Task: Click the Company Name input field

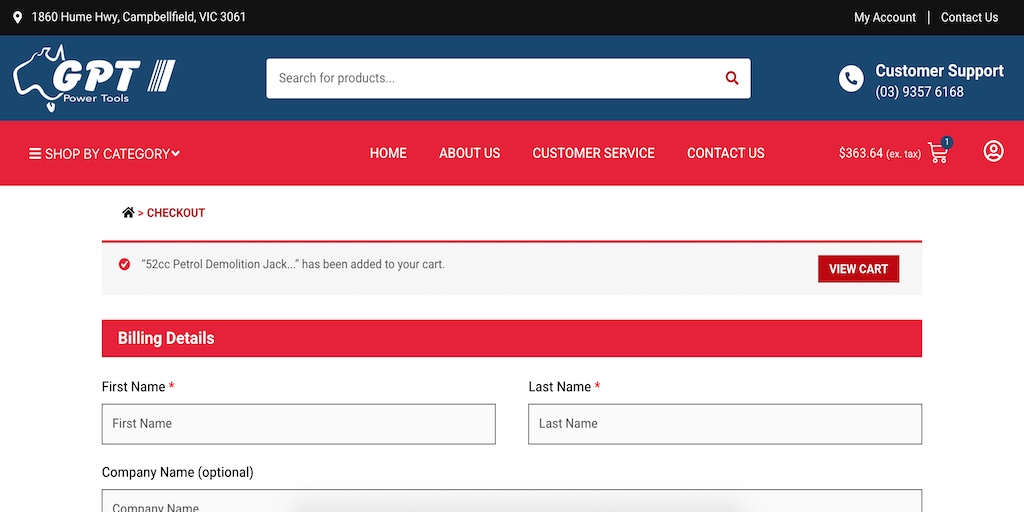Action: [511, 502]
